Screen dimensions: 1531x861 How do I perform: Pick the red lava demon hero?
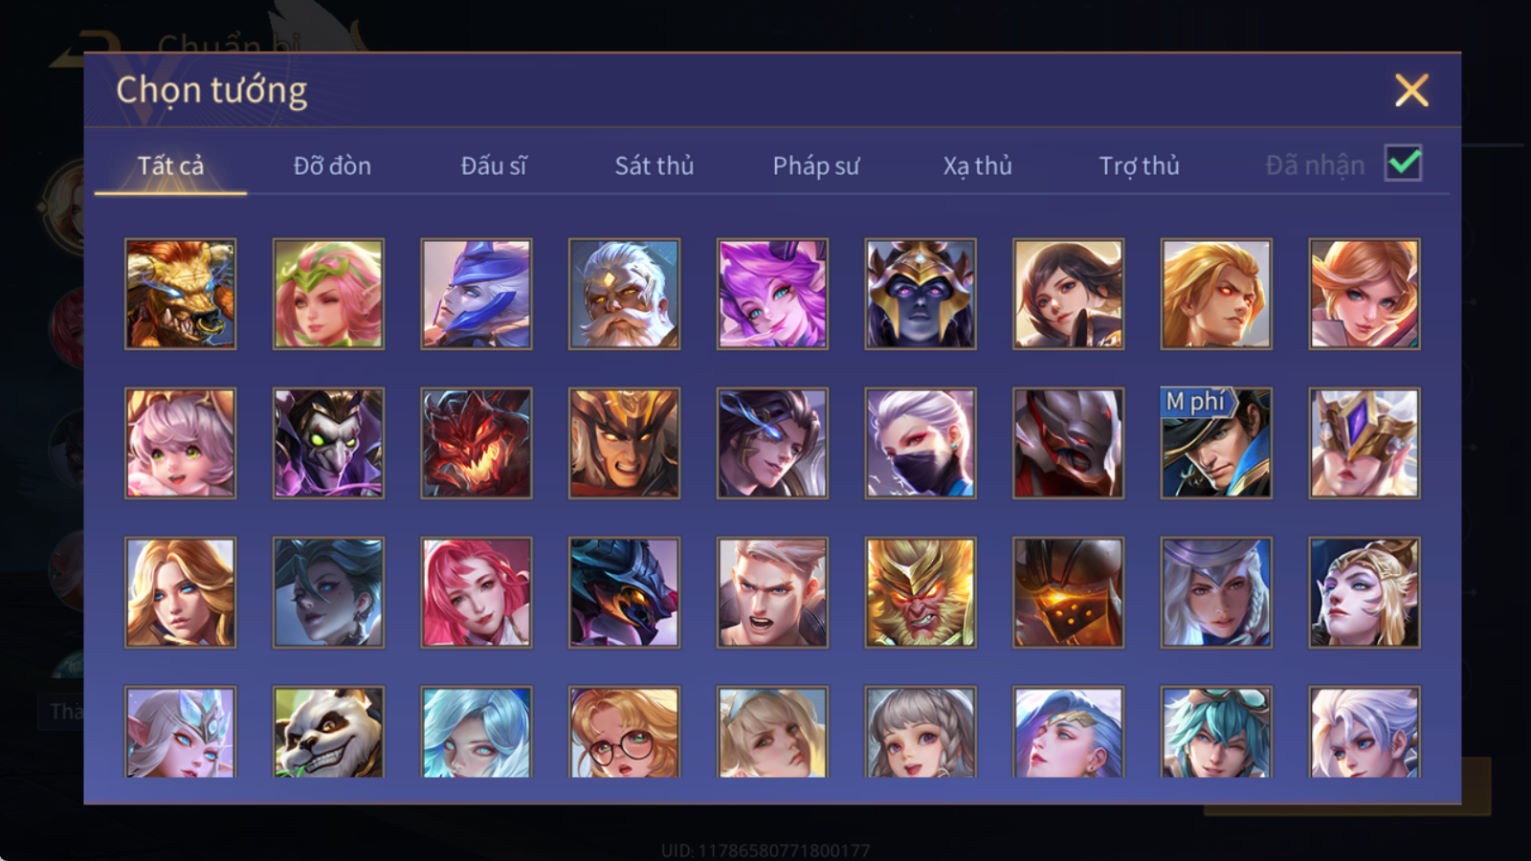pyautogui.click(x=476, y=443)
